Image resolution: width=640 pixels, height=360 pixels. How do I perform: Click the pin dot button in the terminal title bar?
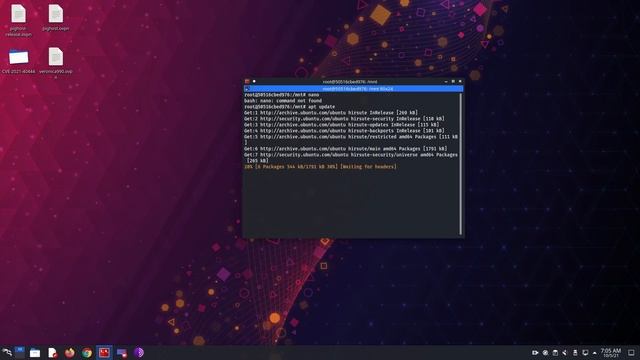[254, 81]
